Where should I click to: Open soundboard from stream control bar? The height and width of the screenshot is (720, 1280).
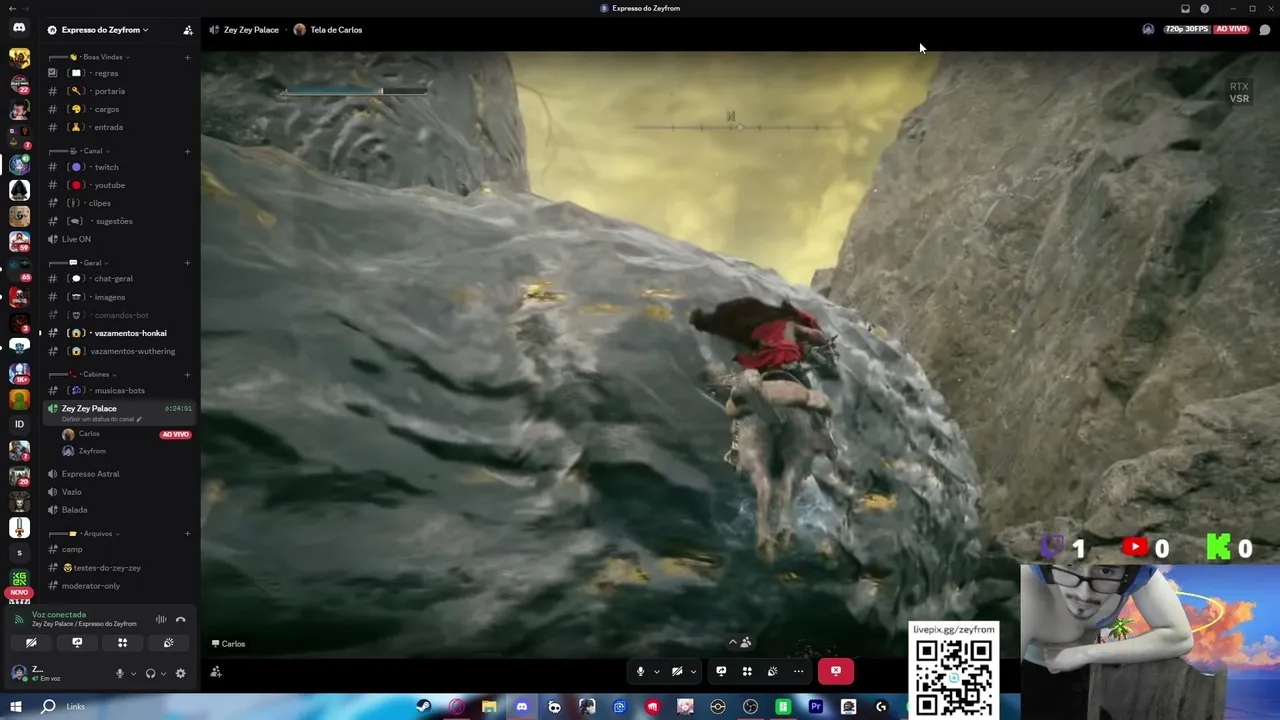coord(772,671)
